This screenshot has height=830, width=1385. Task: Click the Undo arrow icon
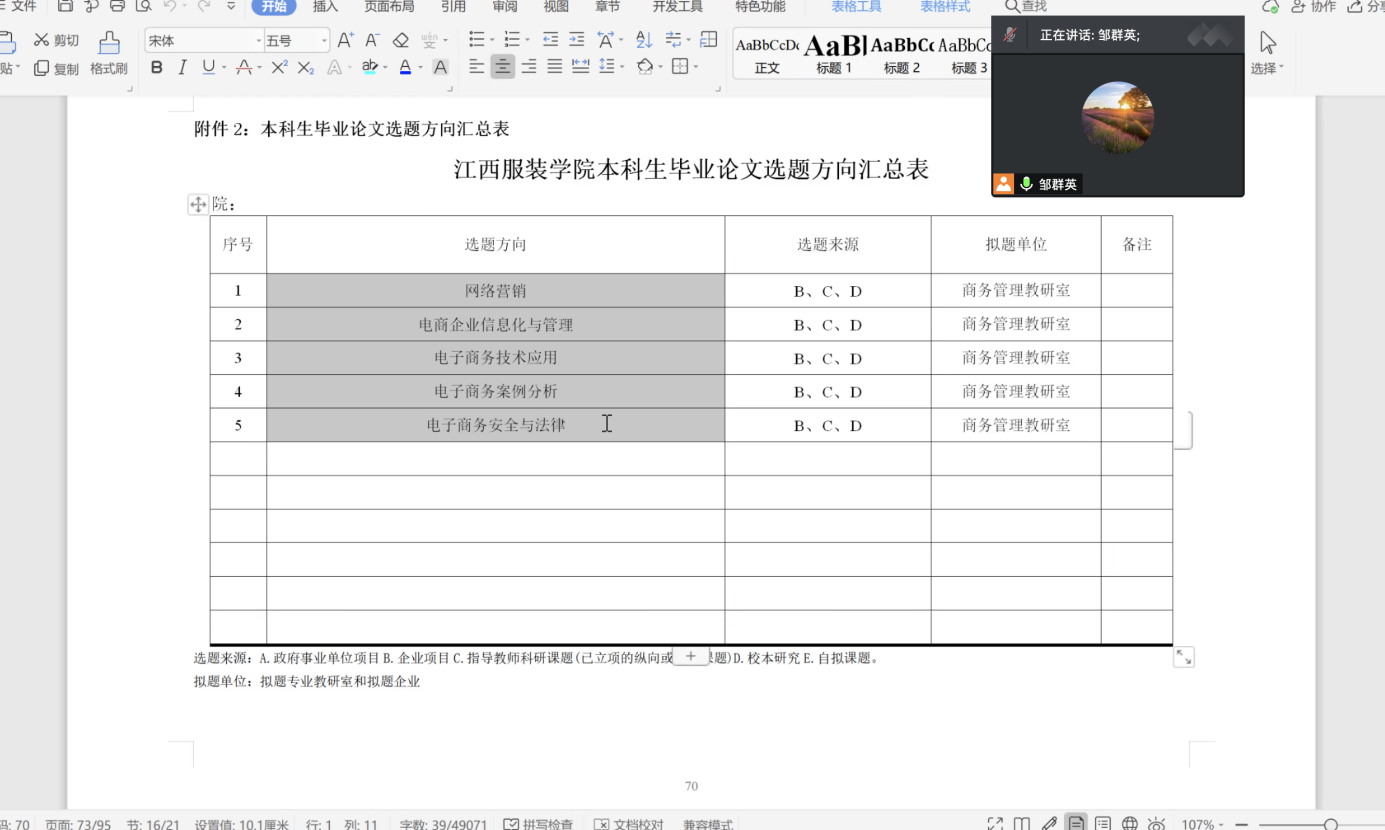[170, 6]
